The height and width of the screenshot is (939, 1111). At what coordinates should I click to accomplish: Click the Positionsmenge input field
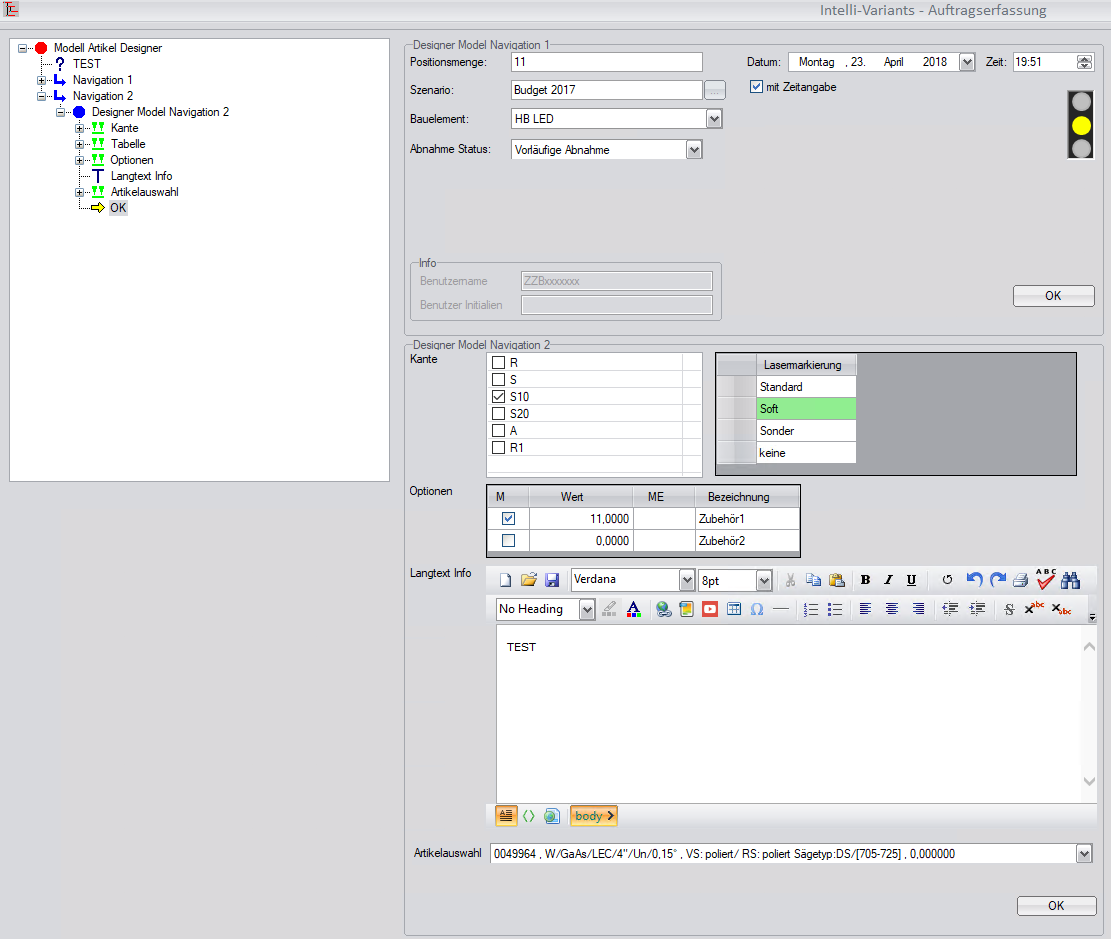[x=607, y=62]
